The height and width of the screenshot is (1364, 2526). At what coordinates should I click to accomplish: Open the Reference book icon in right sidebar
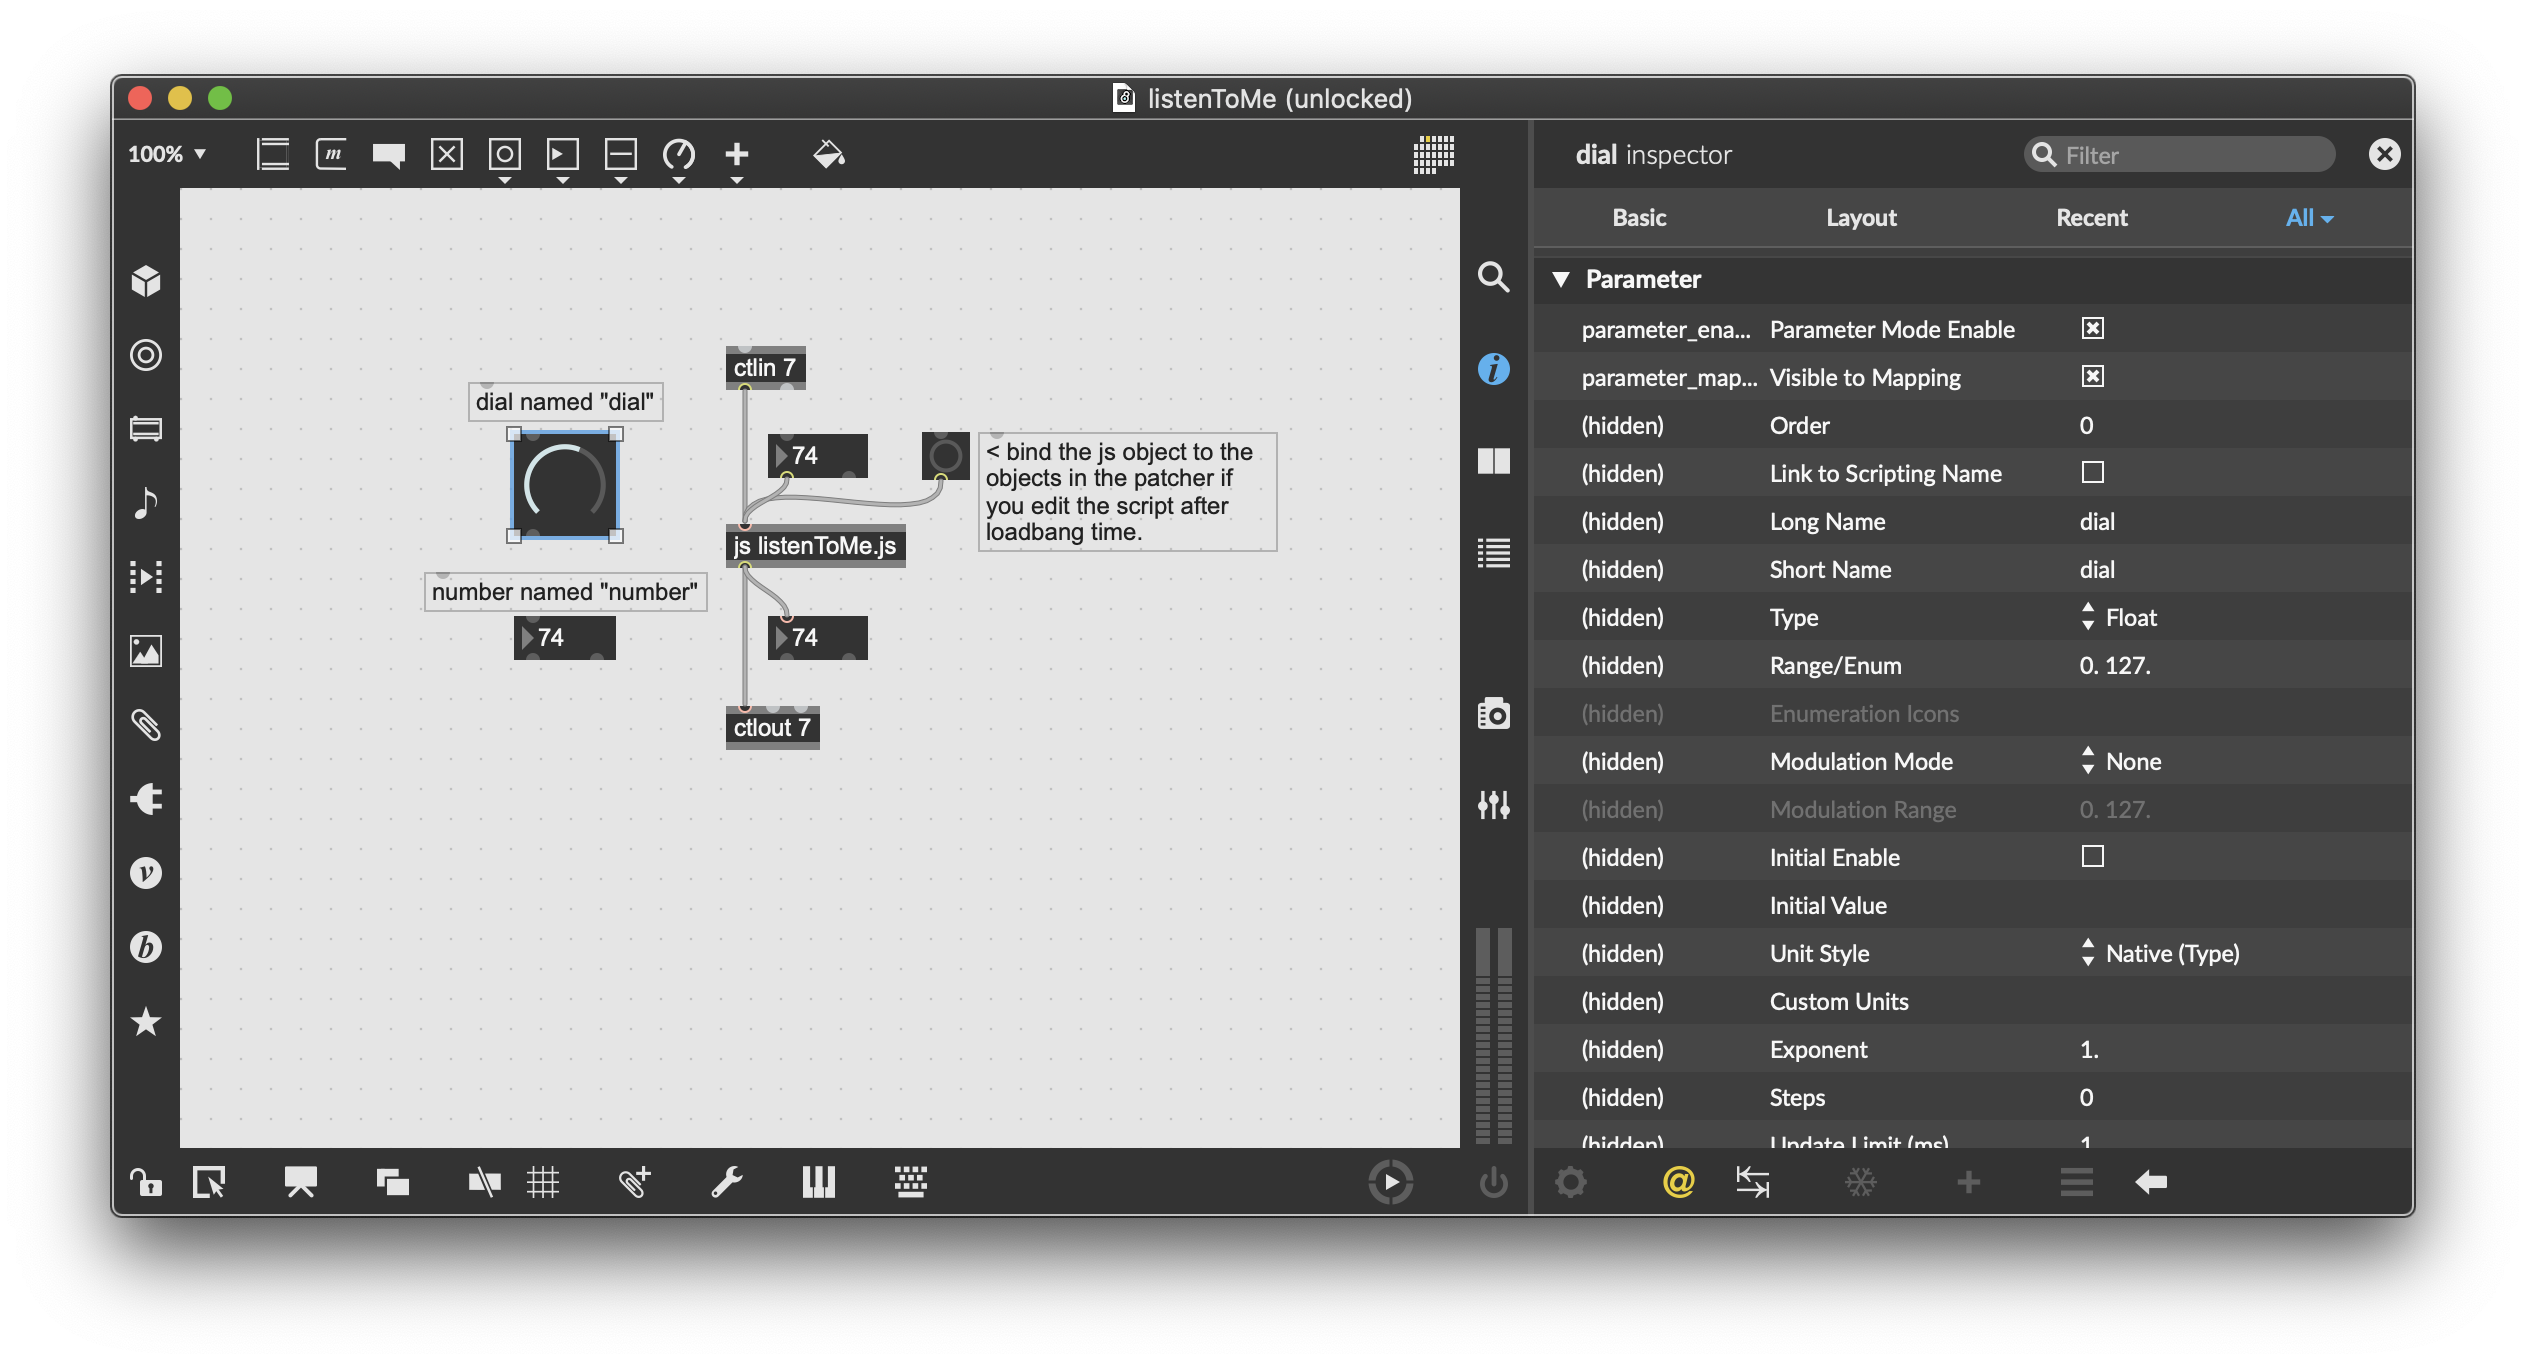pyautogui.click(x=1494, y=461)
